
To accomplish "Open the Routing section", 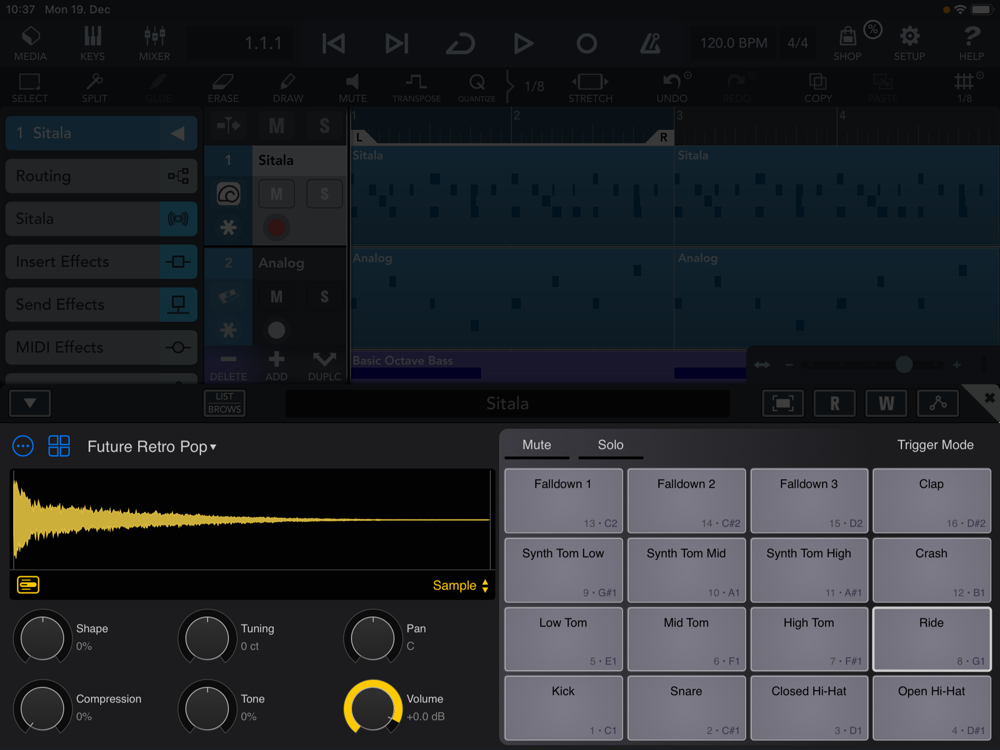I will point(101,176).
